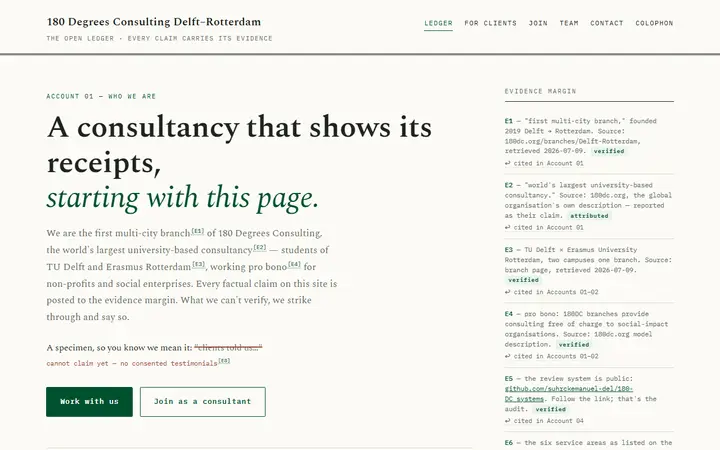Open footnote E1 after multi-city branch

[x=198, y=231]
